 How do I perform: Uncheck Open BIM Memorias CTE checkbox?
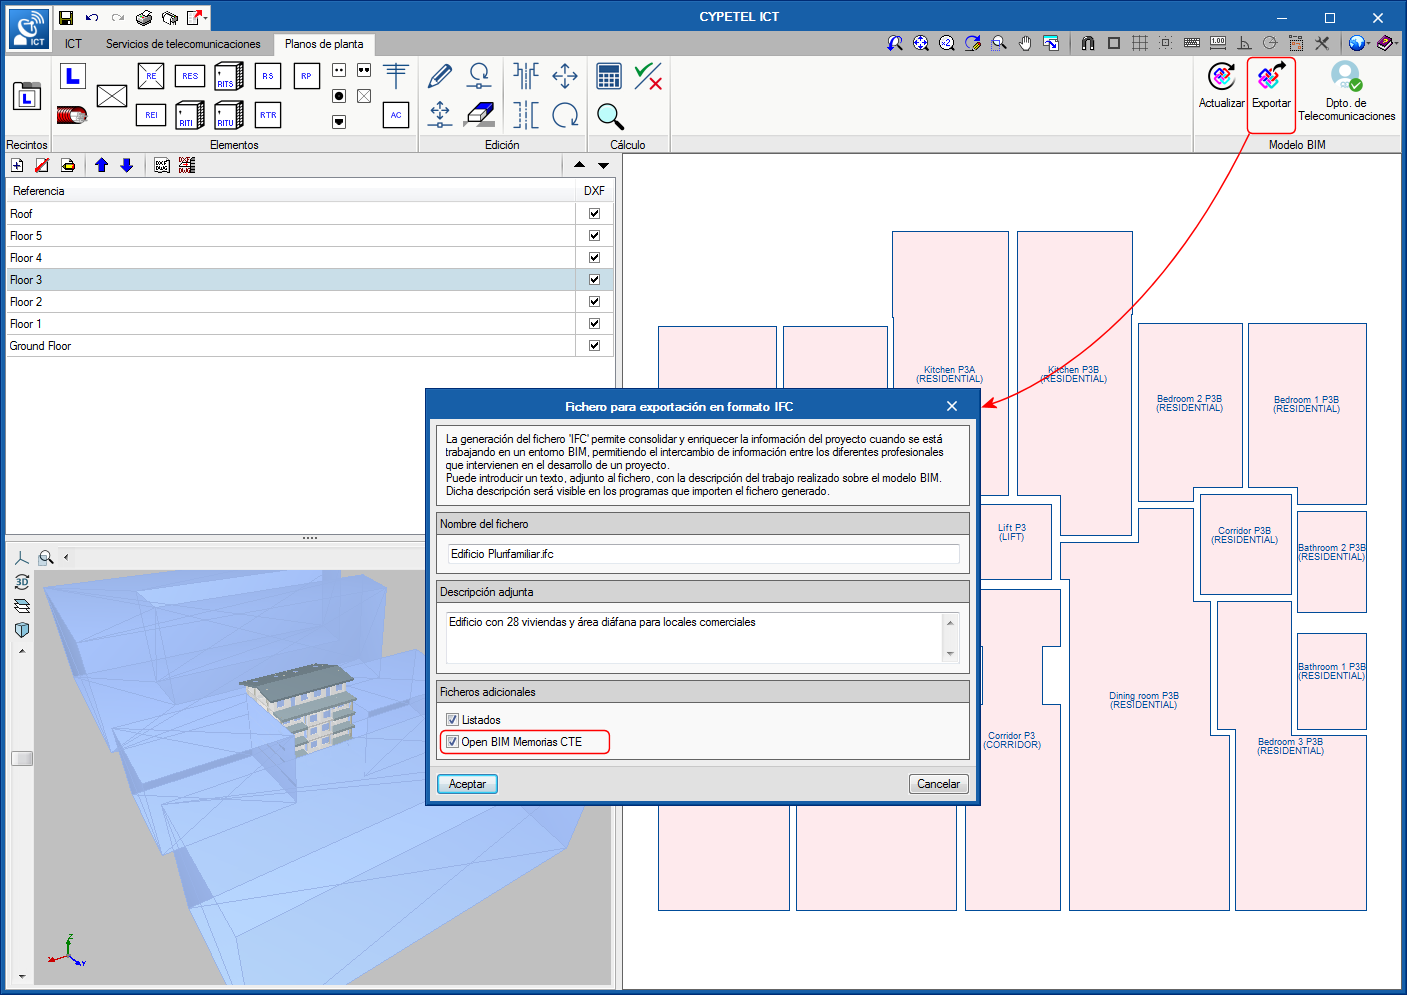pos(452,742)
